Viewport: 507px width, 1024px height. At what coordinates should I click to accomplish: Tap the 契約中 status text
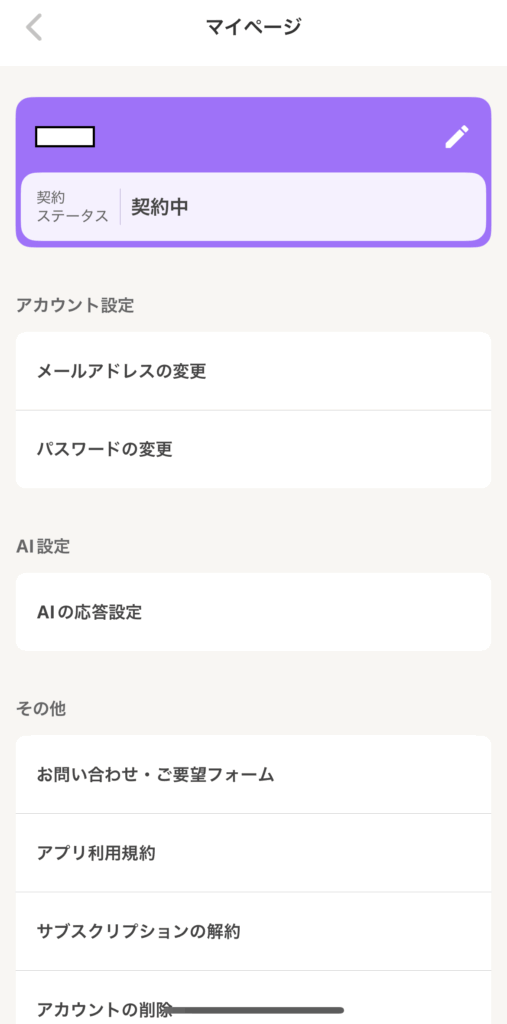[x=160, y=207]
